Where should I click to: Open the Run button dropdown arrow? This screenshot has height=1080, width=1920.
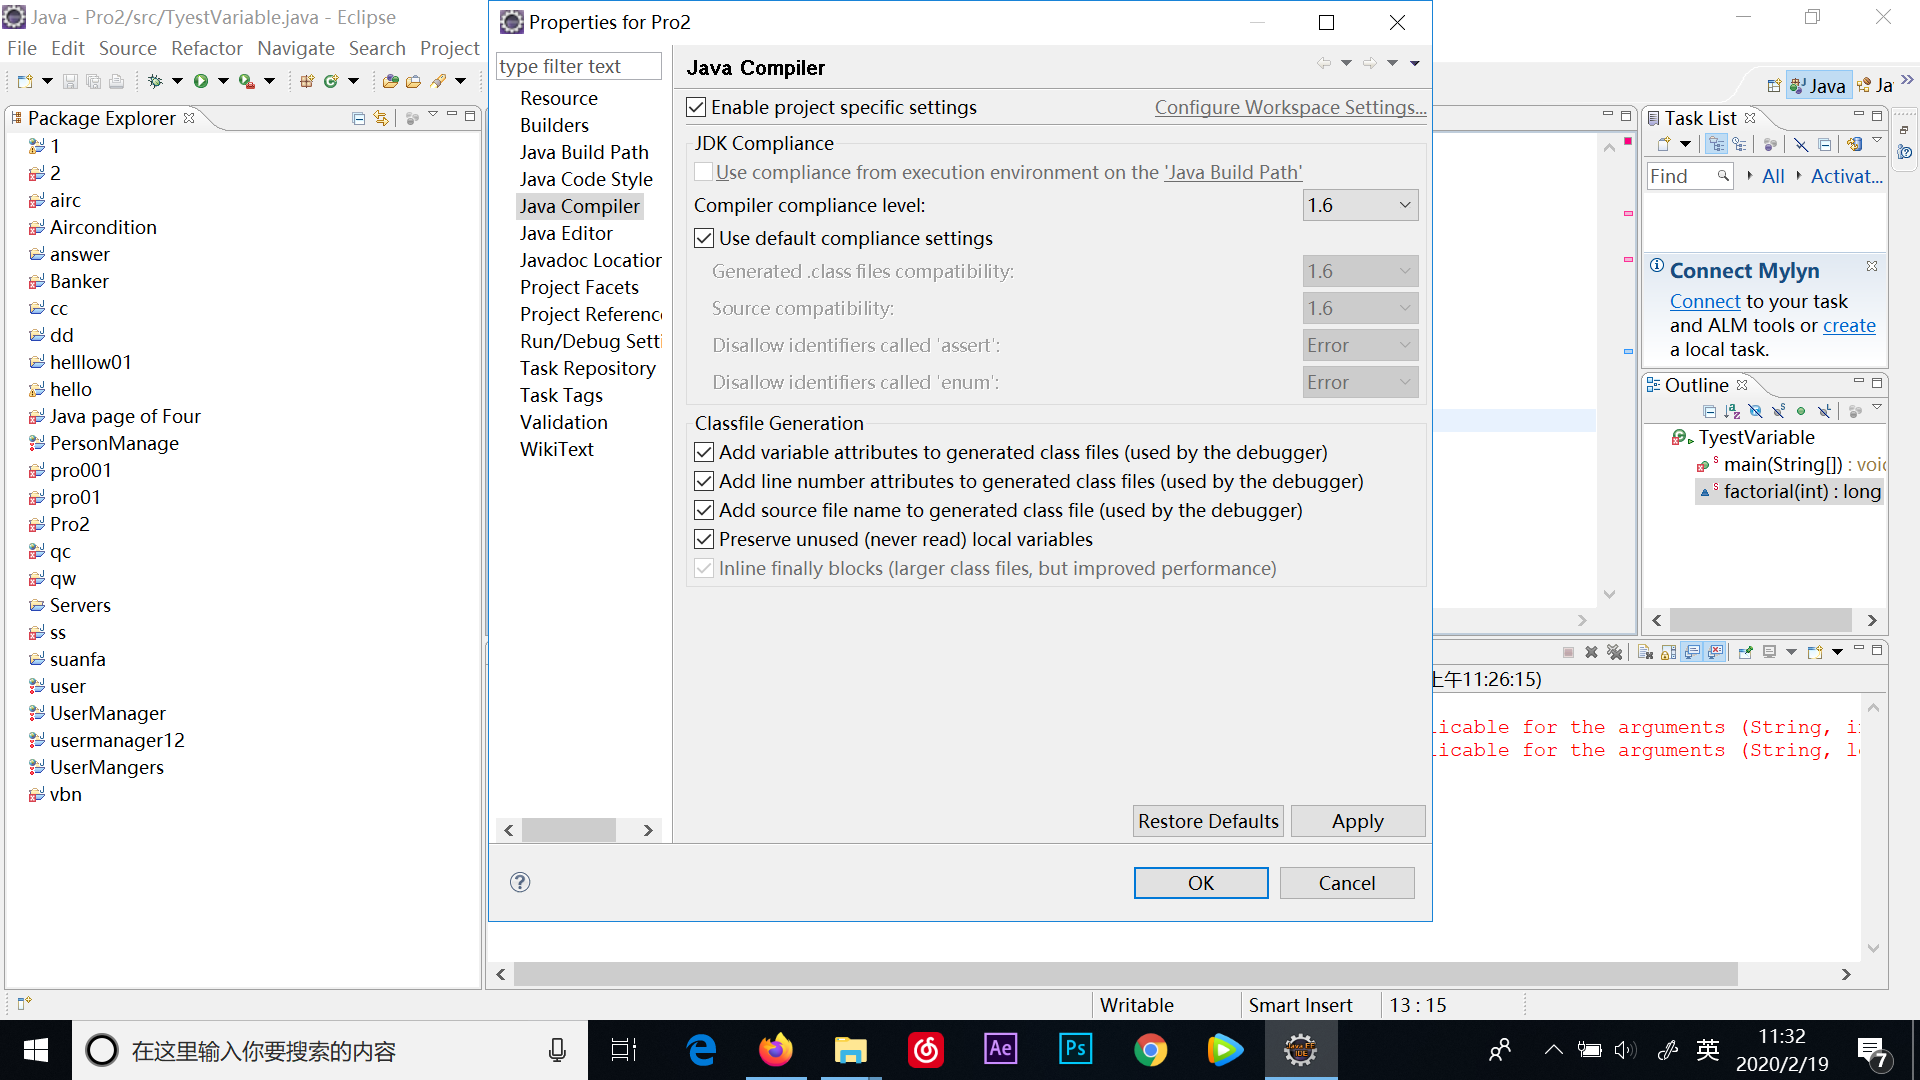pos(223,81)
